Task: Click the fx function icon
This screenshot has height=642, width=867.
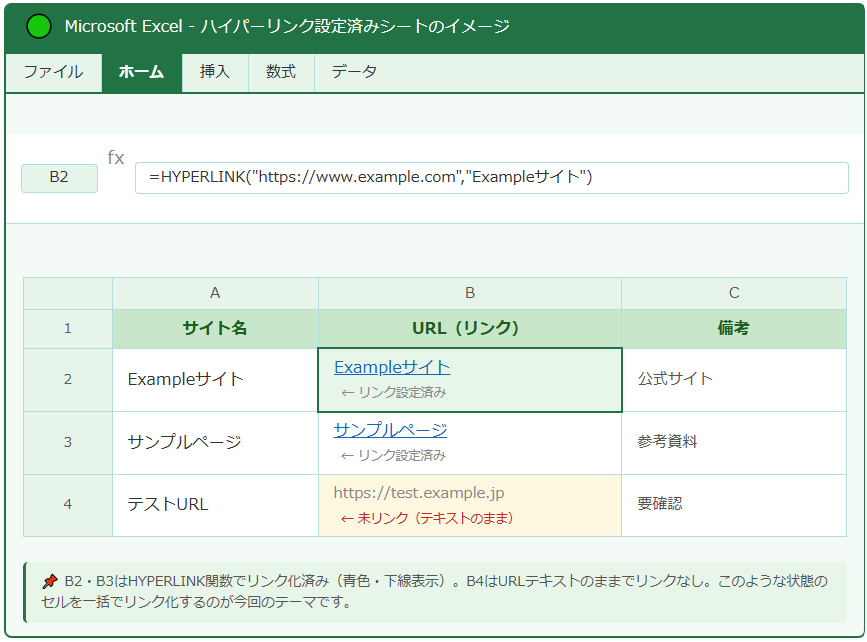Action: [x=116, y=158]
